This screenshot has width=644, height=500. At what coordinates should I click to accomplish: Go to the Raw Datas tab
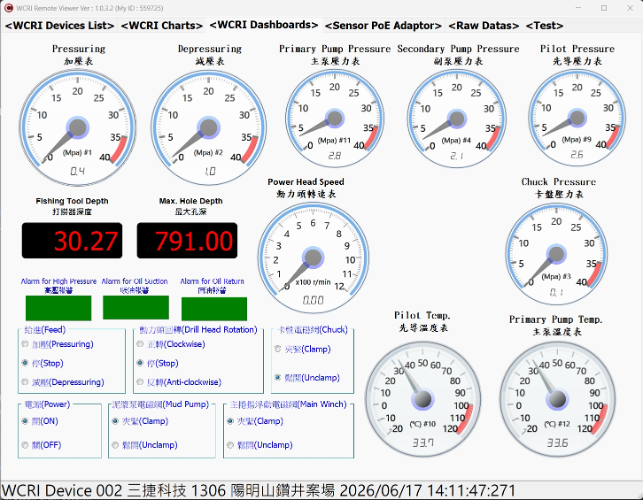[x=483, y=25]
